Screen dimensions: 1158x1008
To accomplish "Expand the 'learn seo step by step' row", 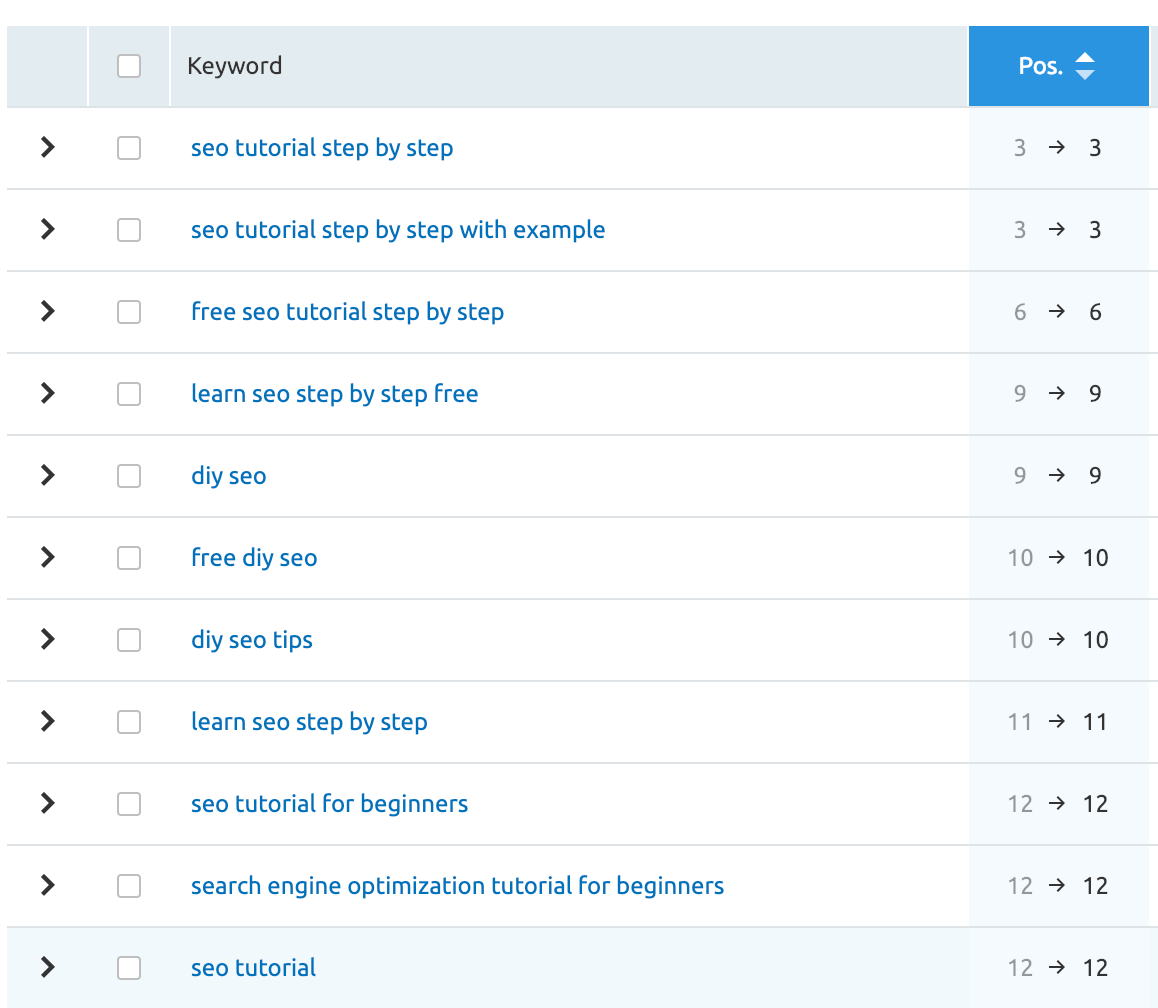I will [x=47, y=722].
